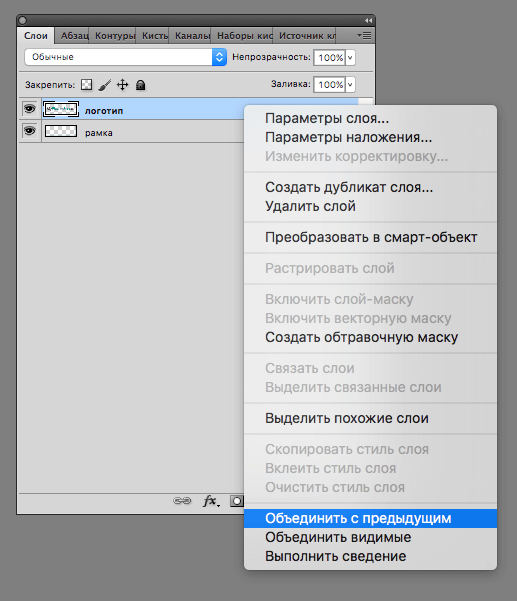Hide the логотип layer with its eye
The height and width of the screenshot is (601, 517).
click(30, 109)
